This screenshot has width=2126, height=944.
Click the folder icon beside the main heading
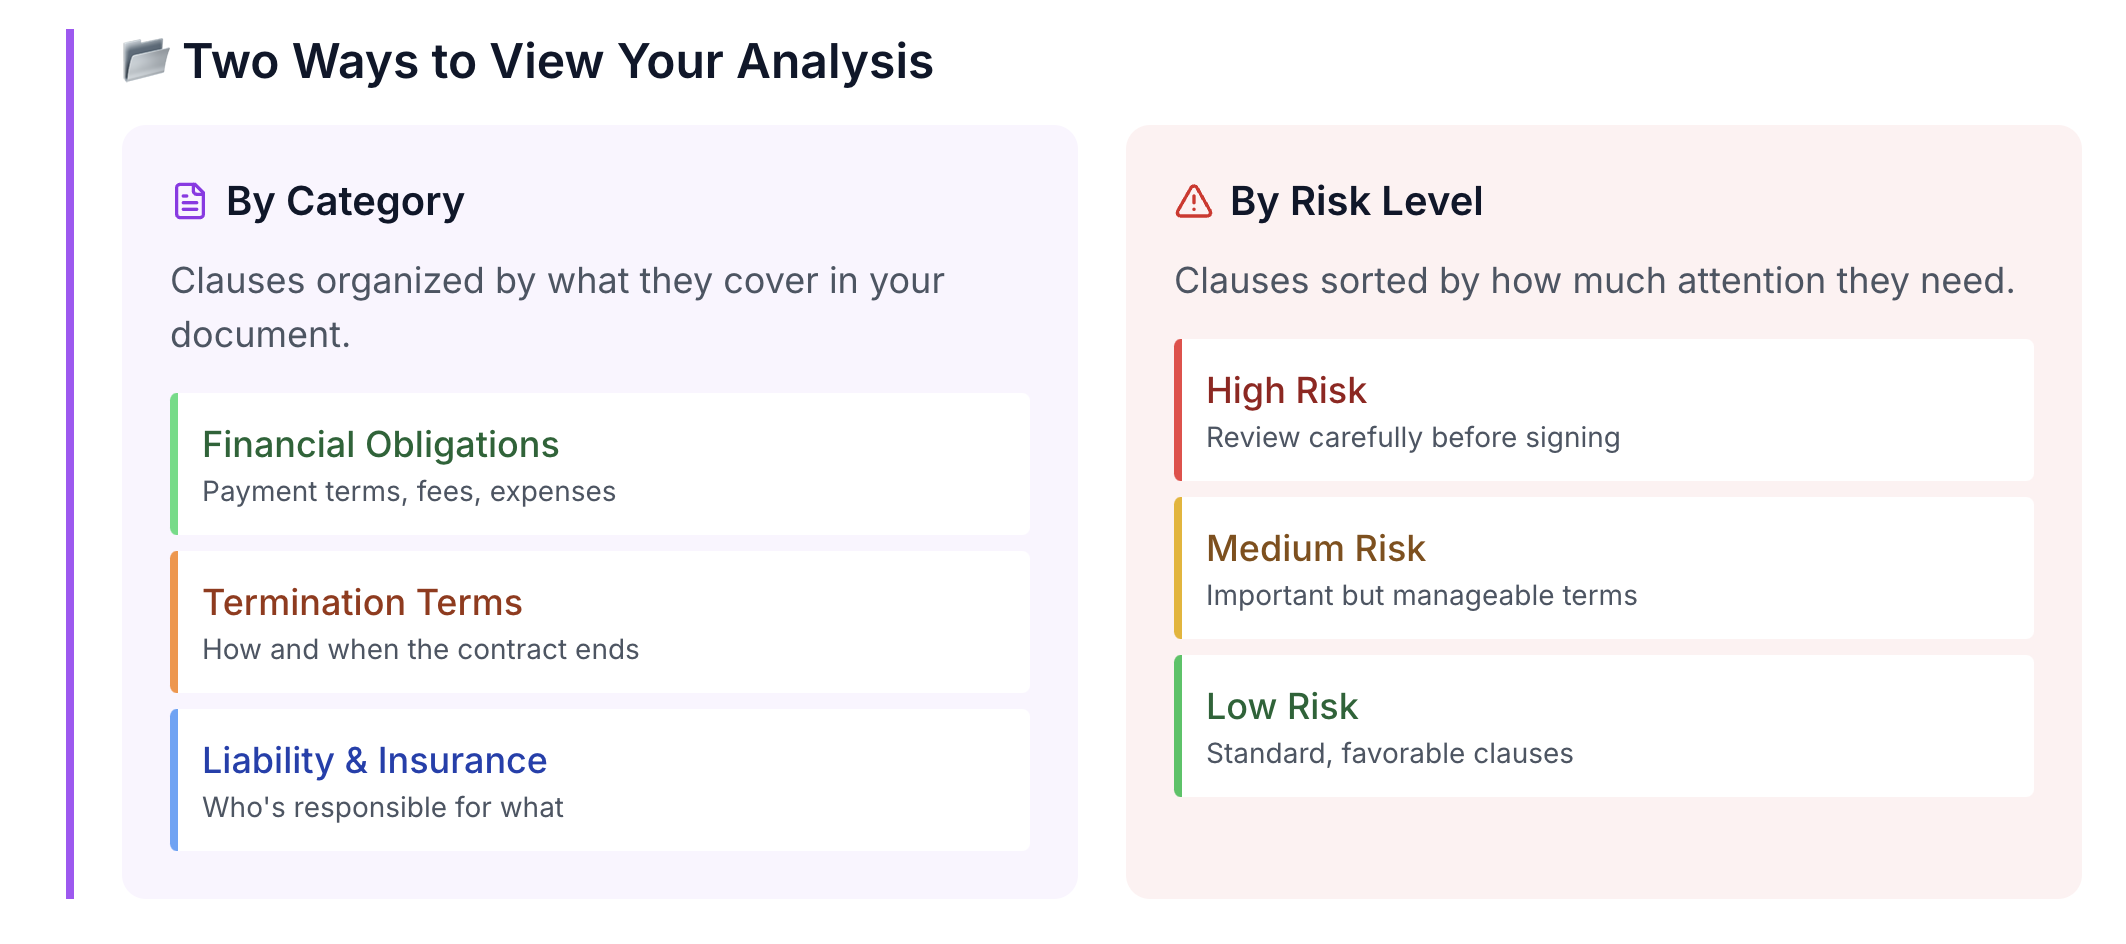[x=146, y=60]
